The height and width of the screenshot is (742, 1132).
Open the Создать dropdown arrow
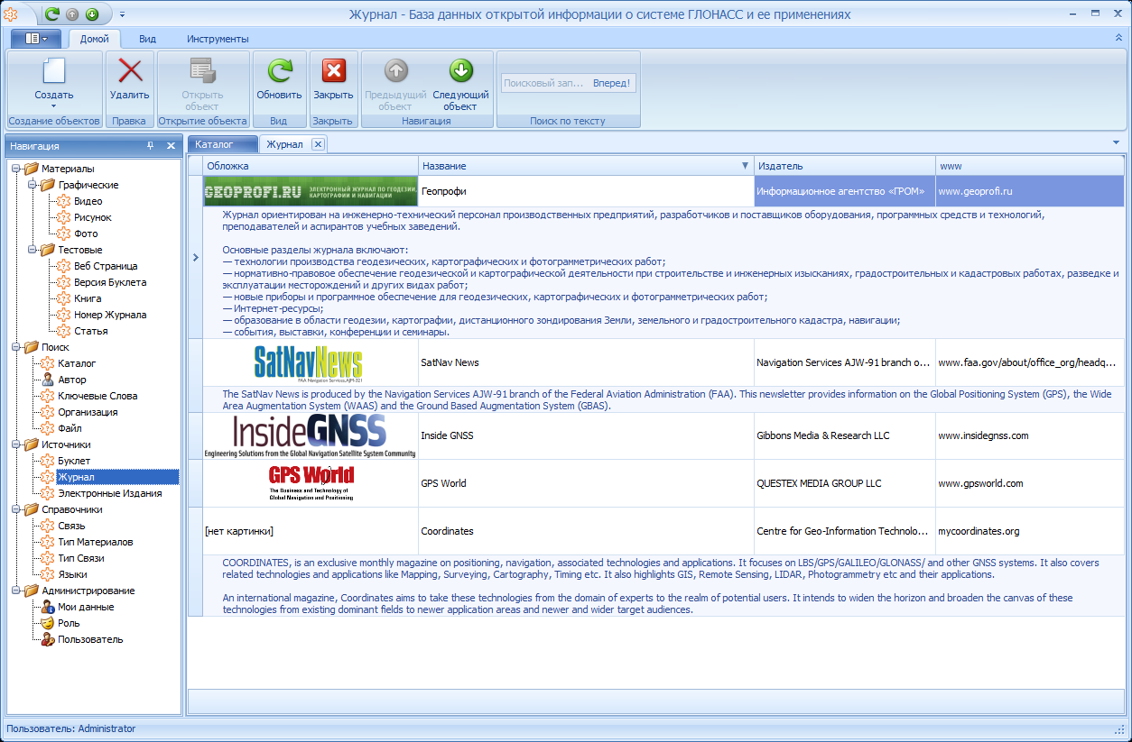tap(53, 106)
